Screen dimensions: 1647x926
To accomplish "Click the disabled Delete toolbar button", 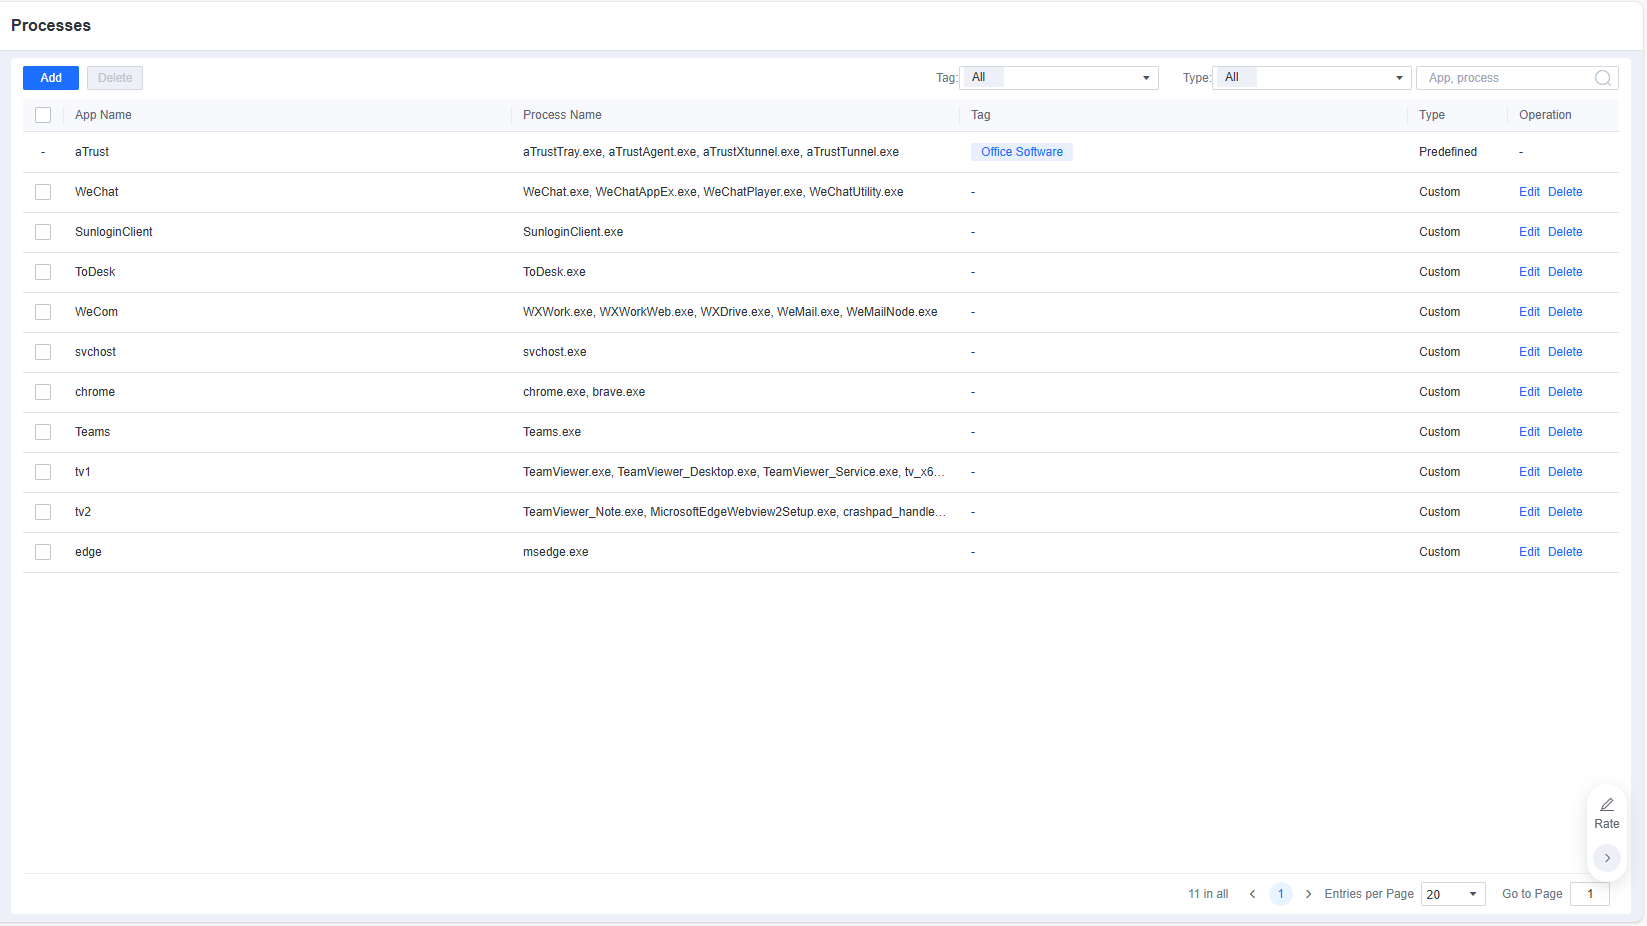I will pyautogui.click(x=115, y=78).
